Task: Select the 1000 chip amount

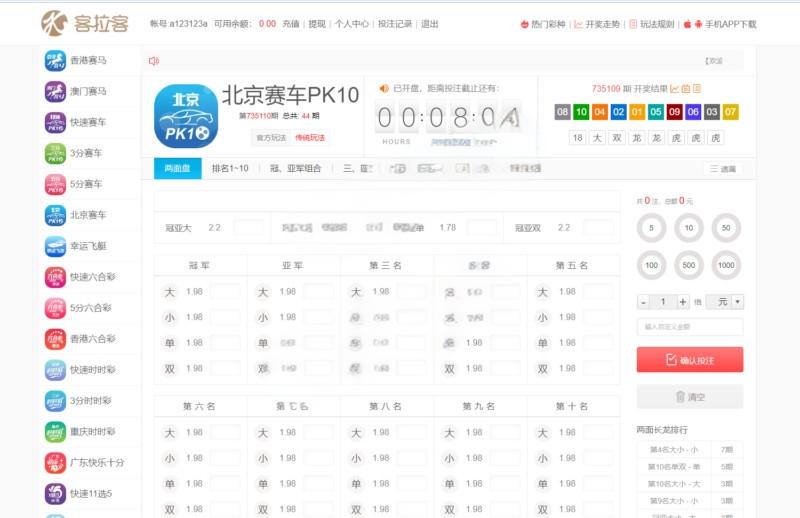Action: coord(725,265)
